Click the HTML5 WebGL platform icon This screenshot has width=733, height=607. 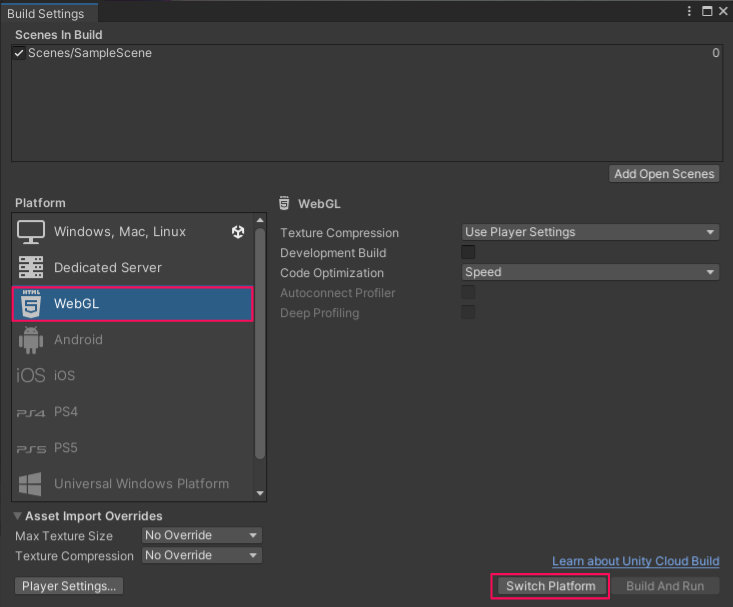[x=31, y=304]
